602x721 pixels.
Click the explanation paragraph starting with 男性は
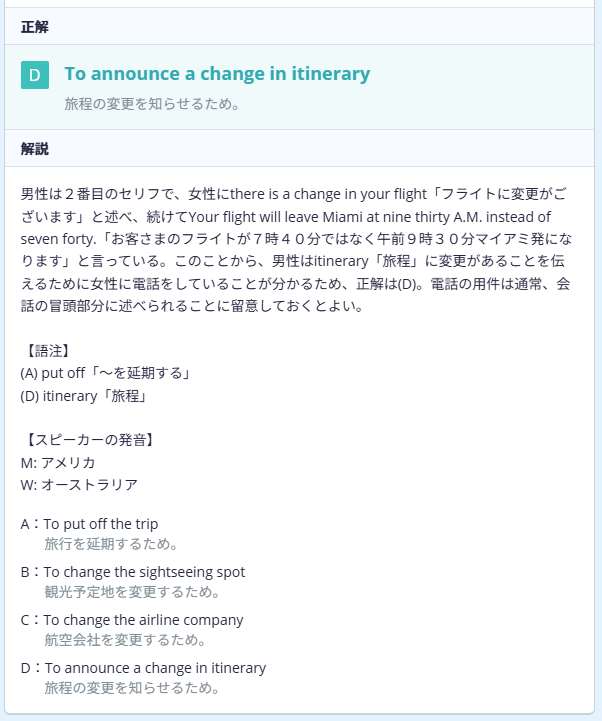(300, 249)
